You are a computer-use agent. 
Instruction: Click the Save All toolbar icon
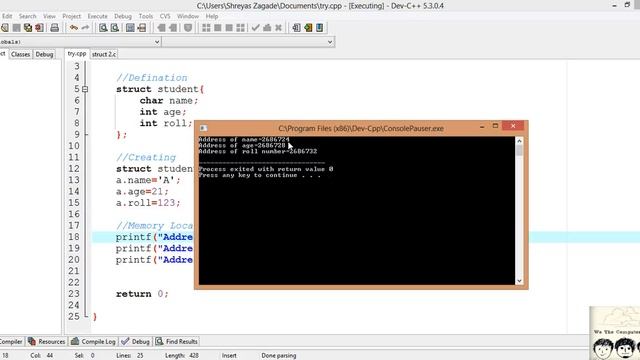click(x=28, y=28)
